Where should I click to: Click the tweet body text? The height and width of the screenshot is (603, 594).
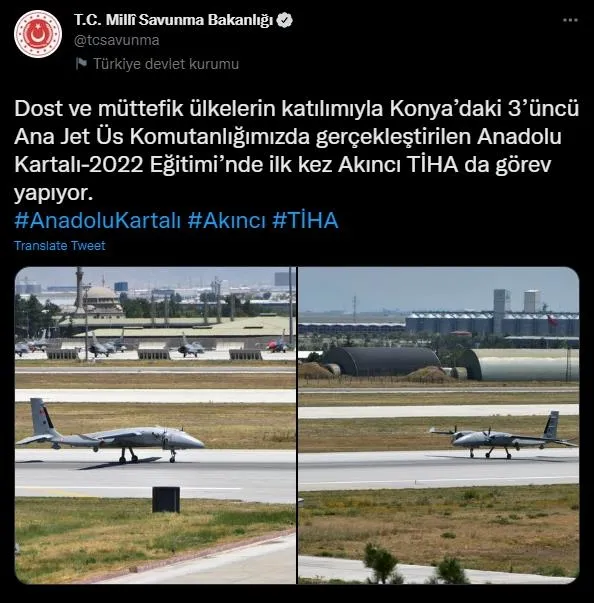296,150
